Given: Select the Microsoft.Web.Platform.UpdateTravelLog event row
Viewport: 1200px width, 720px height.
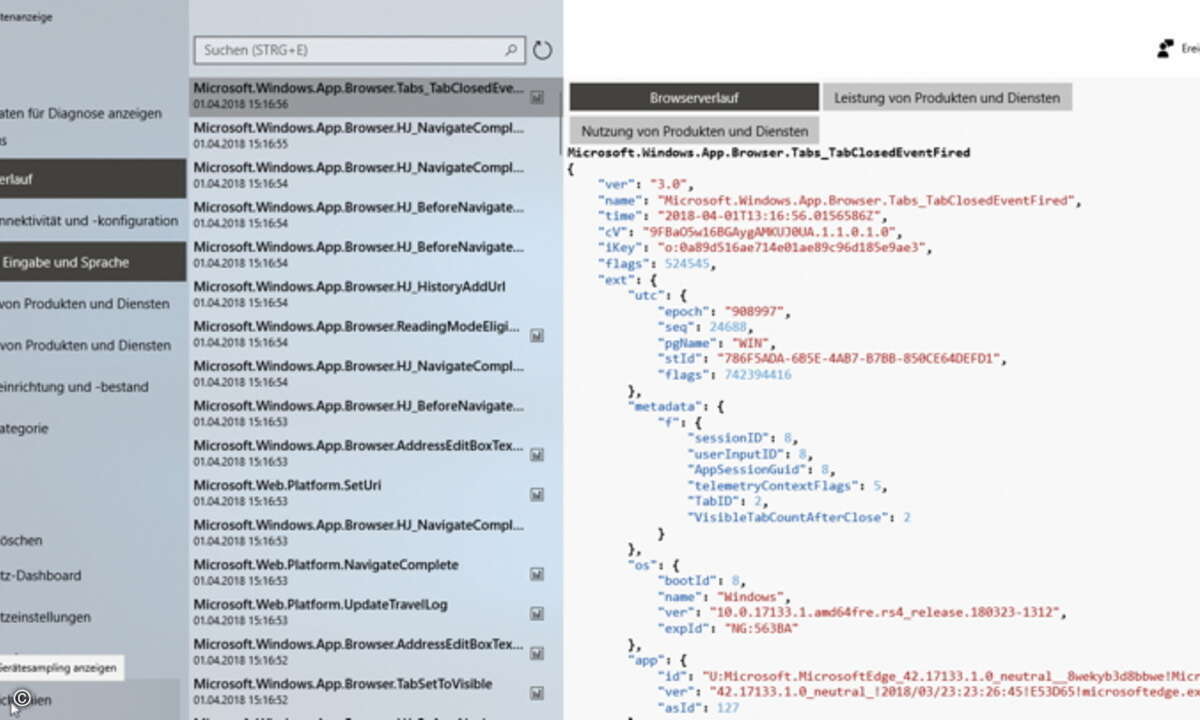Looking at the screenshot, I should click(x=375, y=613).
